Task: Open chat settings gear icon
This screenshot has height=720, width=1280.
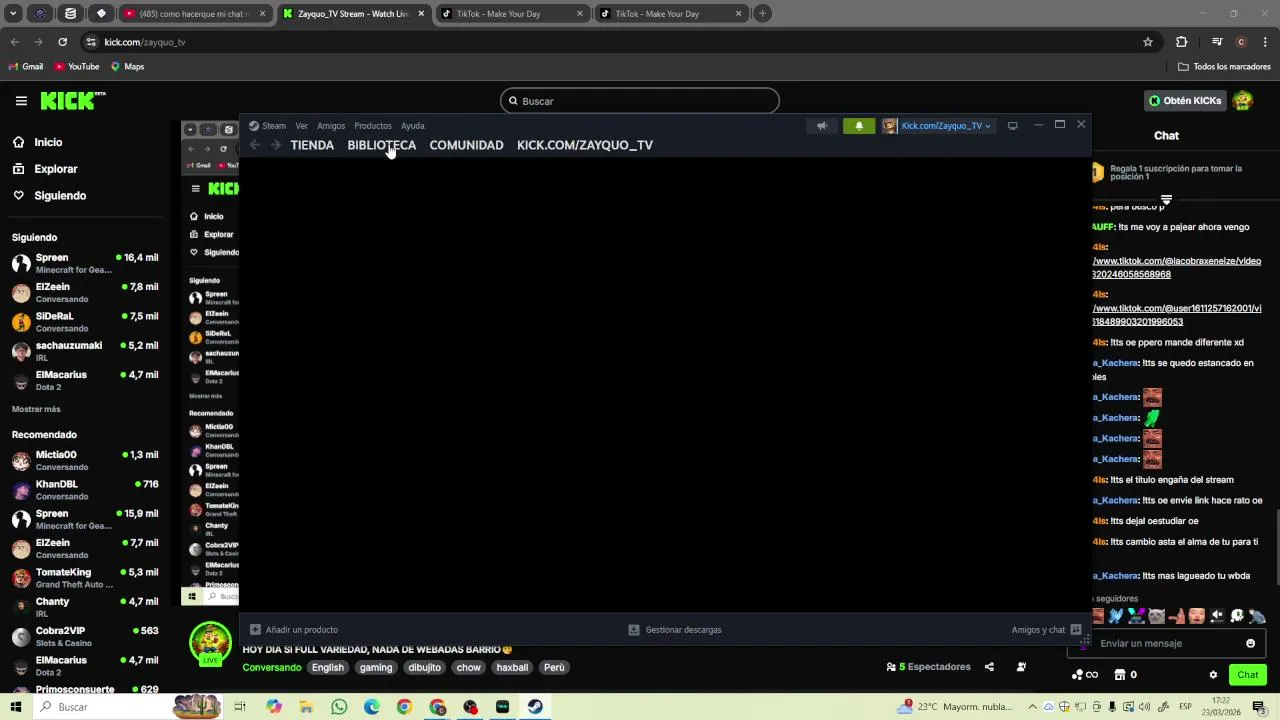Action: click(x=1213, y=675)
